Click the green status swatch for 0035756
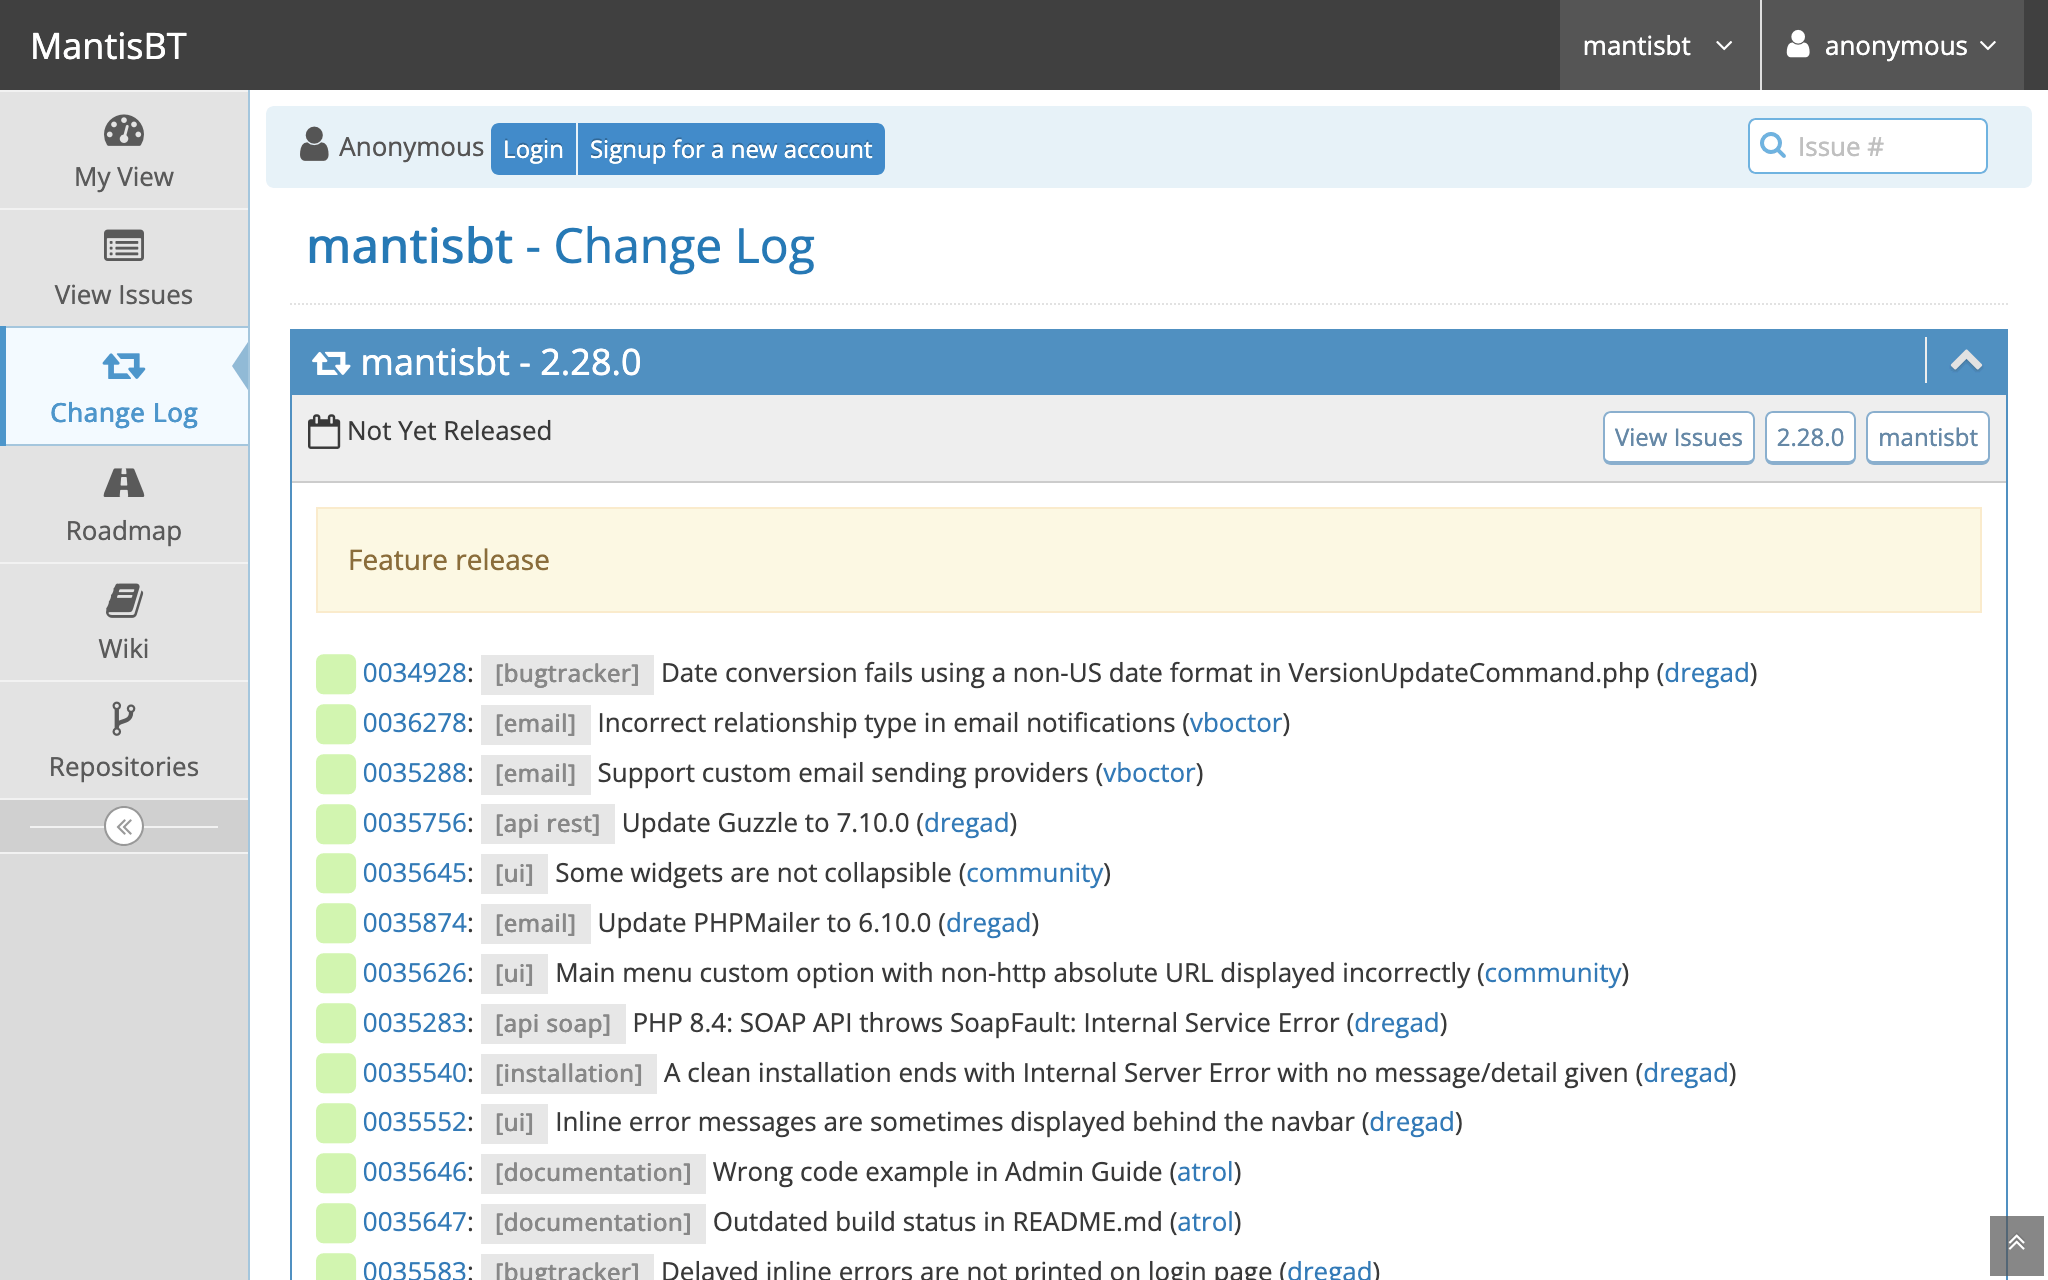 coord(336,823)
